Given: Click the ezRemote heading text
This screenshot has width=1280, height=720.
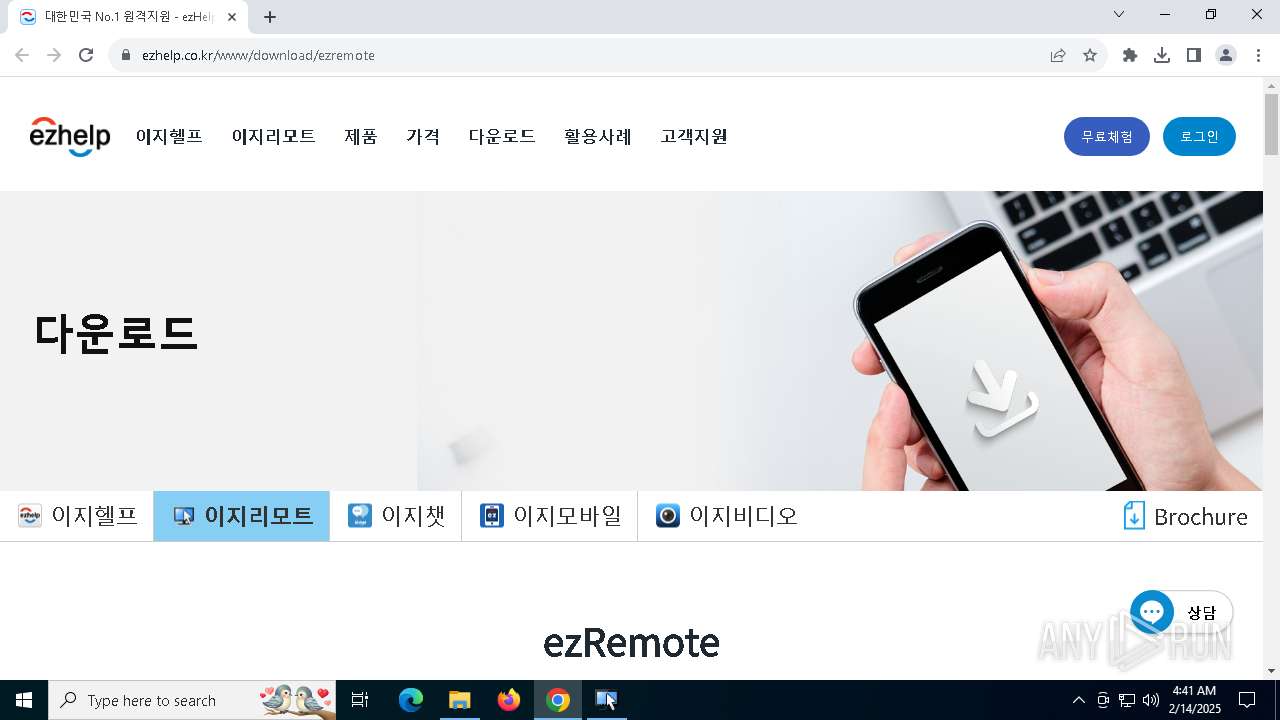Looking at the screenshot, I should point(631,642).
